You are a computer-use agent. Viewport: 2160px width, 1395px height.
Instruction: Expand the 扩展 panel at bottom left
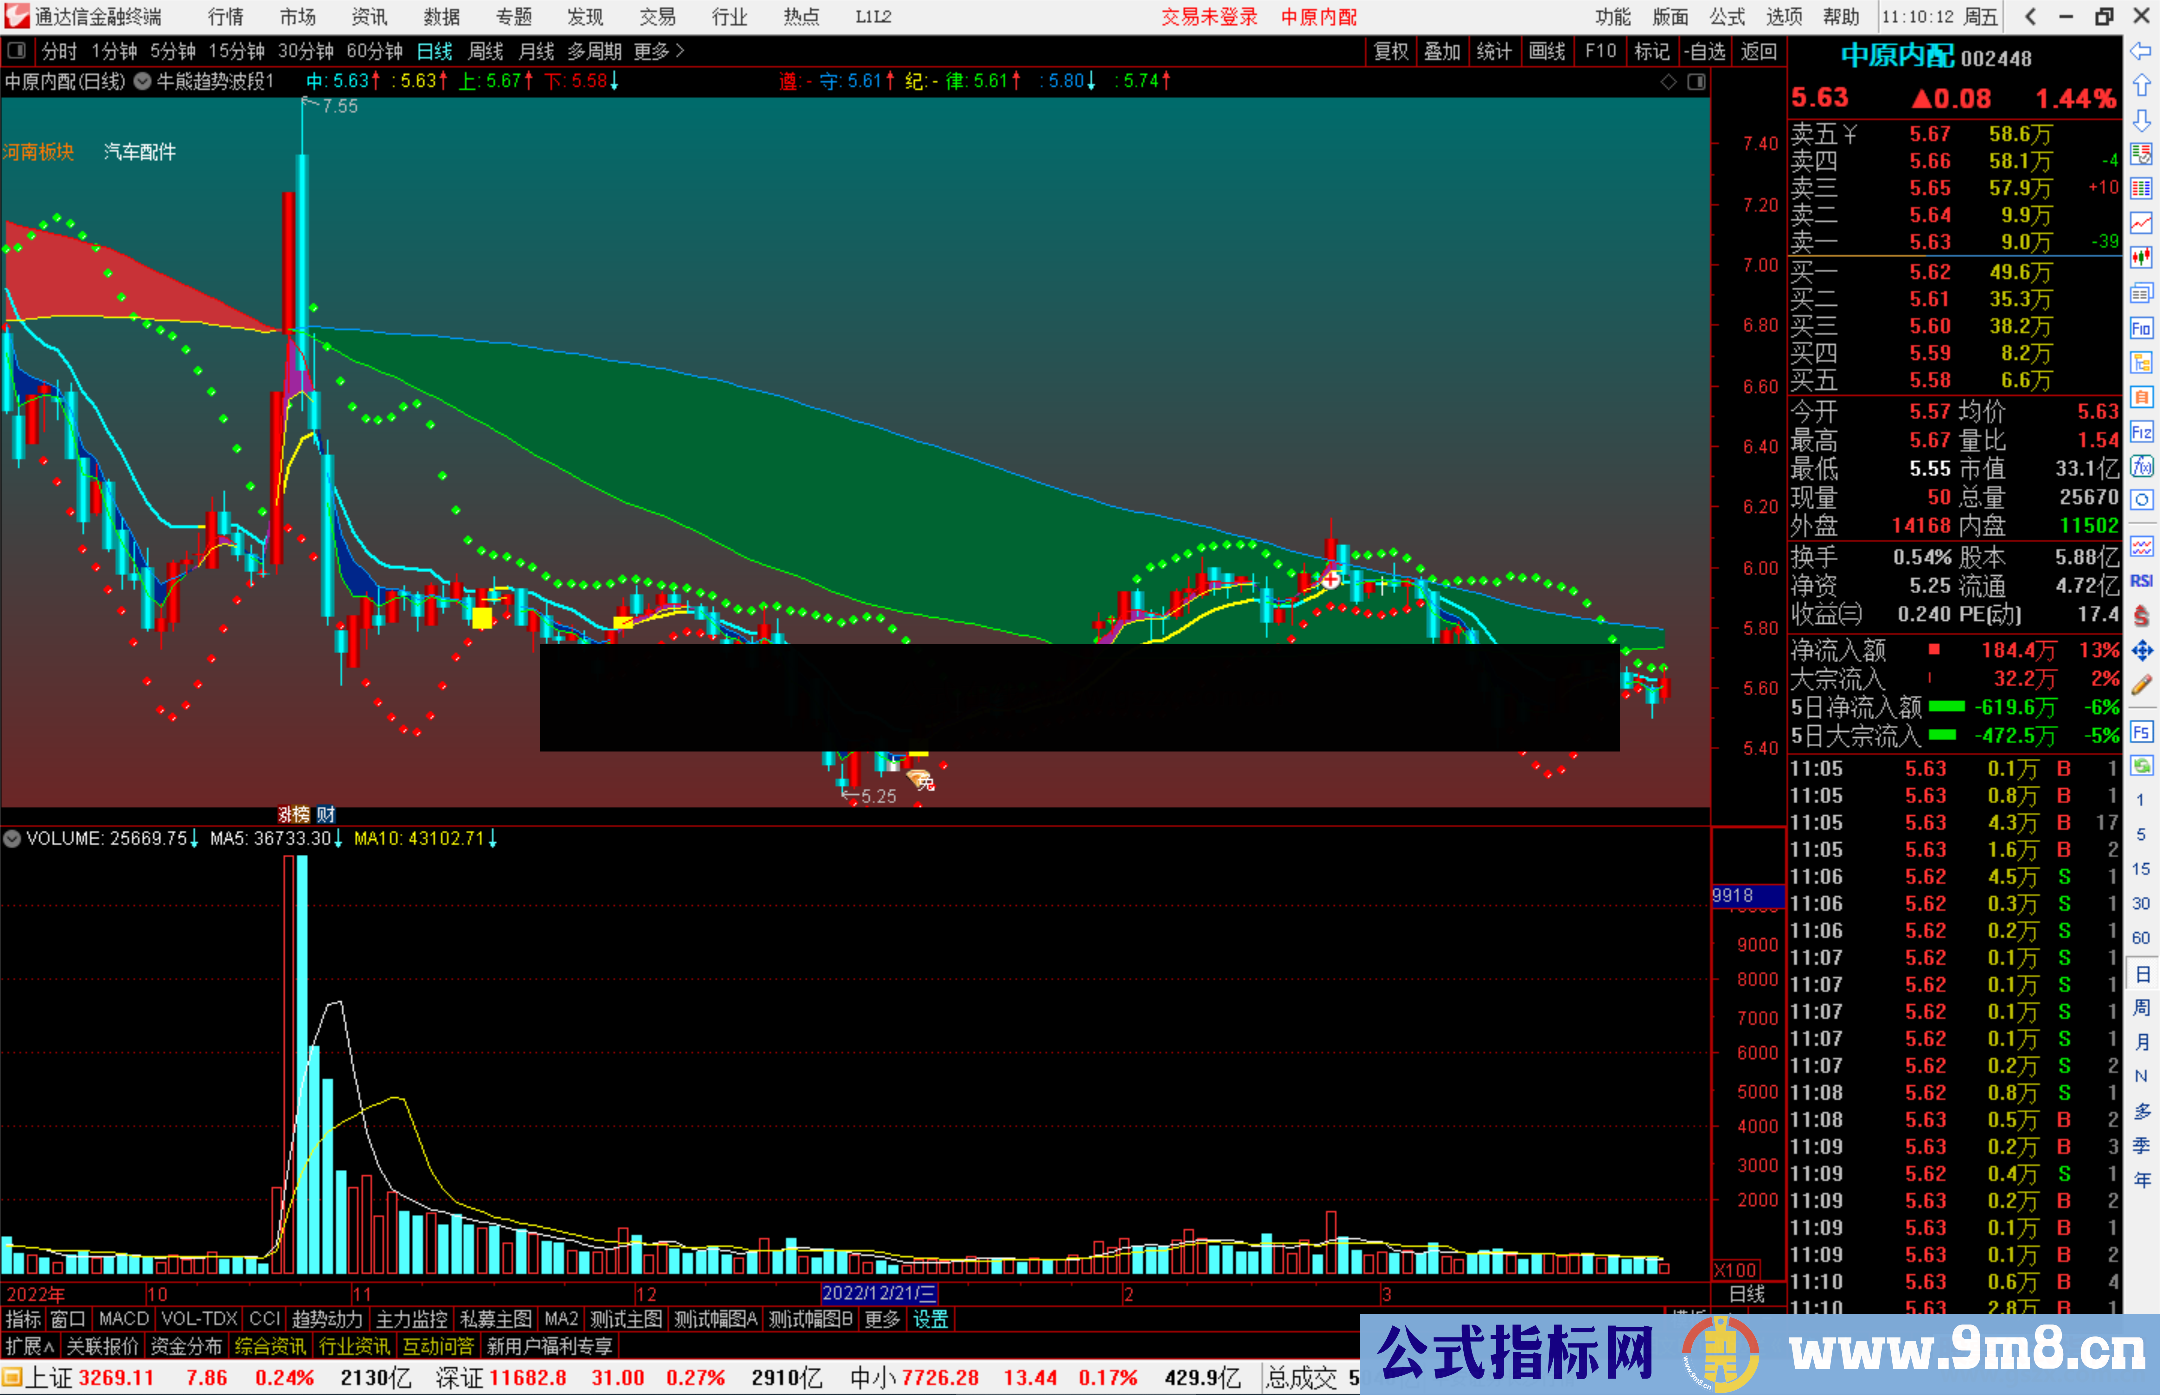(x=30, y=1346)
